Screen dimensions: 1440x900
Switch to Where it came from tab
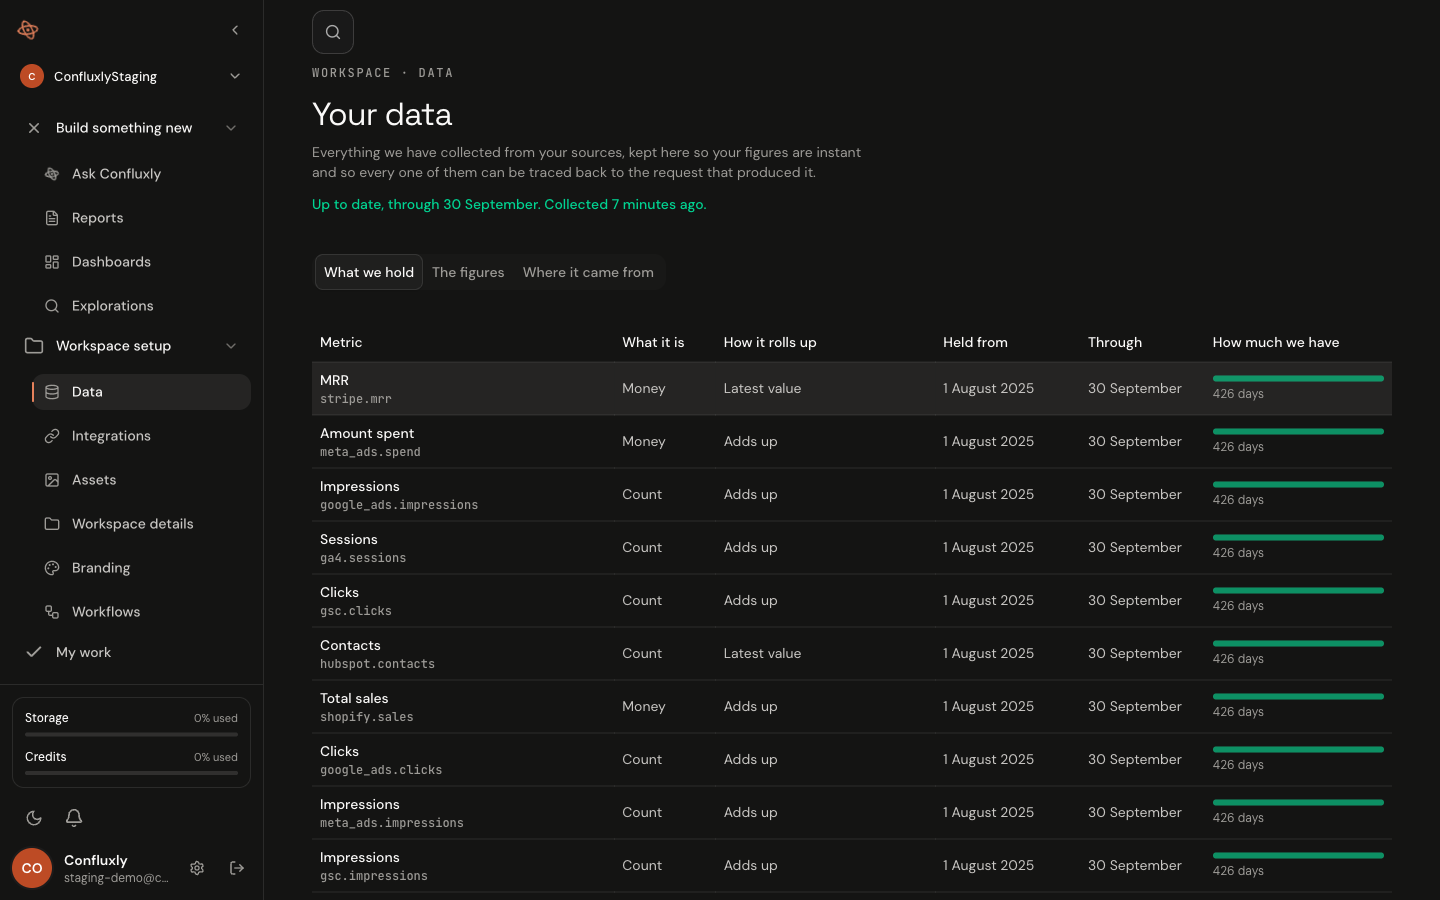coord(588,272)
